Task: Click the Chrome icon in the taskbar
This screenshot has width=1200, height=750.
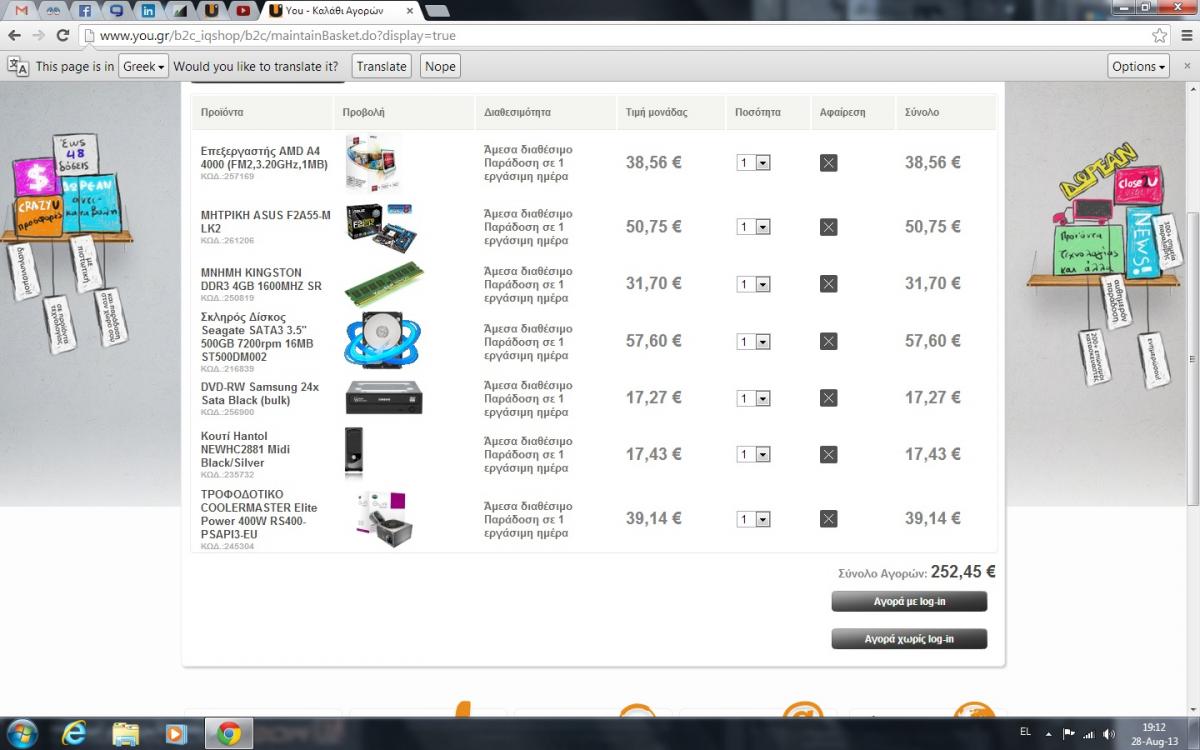Action: [x=228, y=733]
